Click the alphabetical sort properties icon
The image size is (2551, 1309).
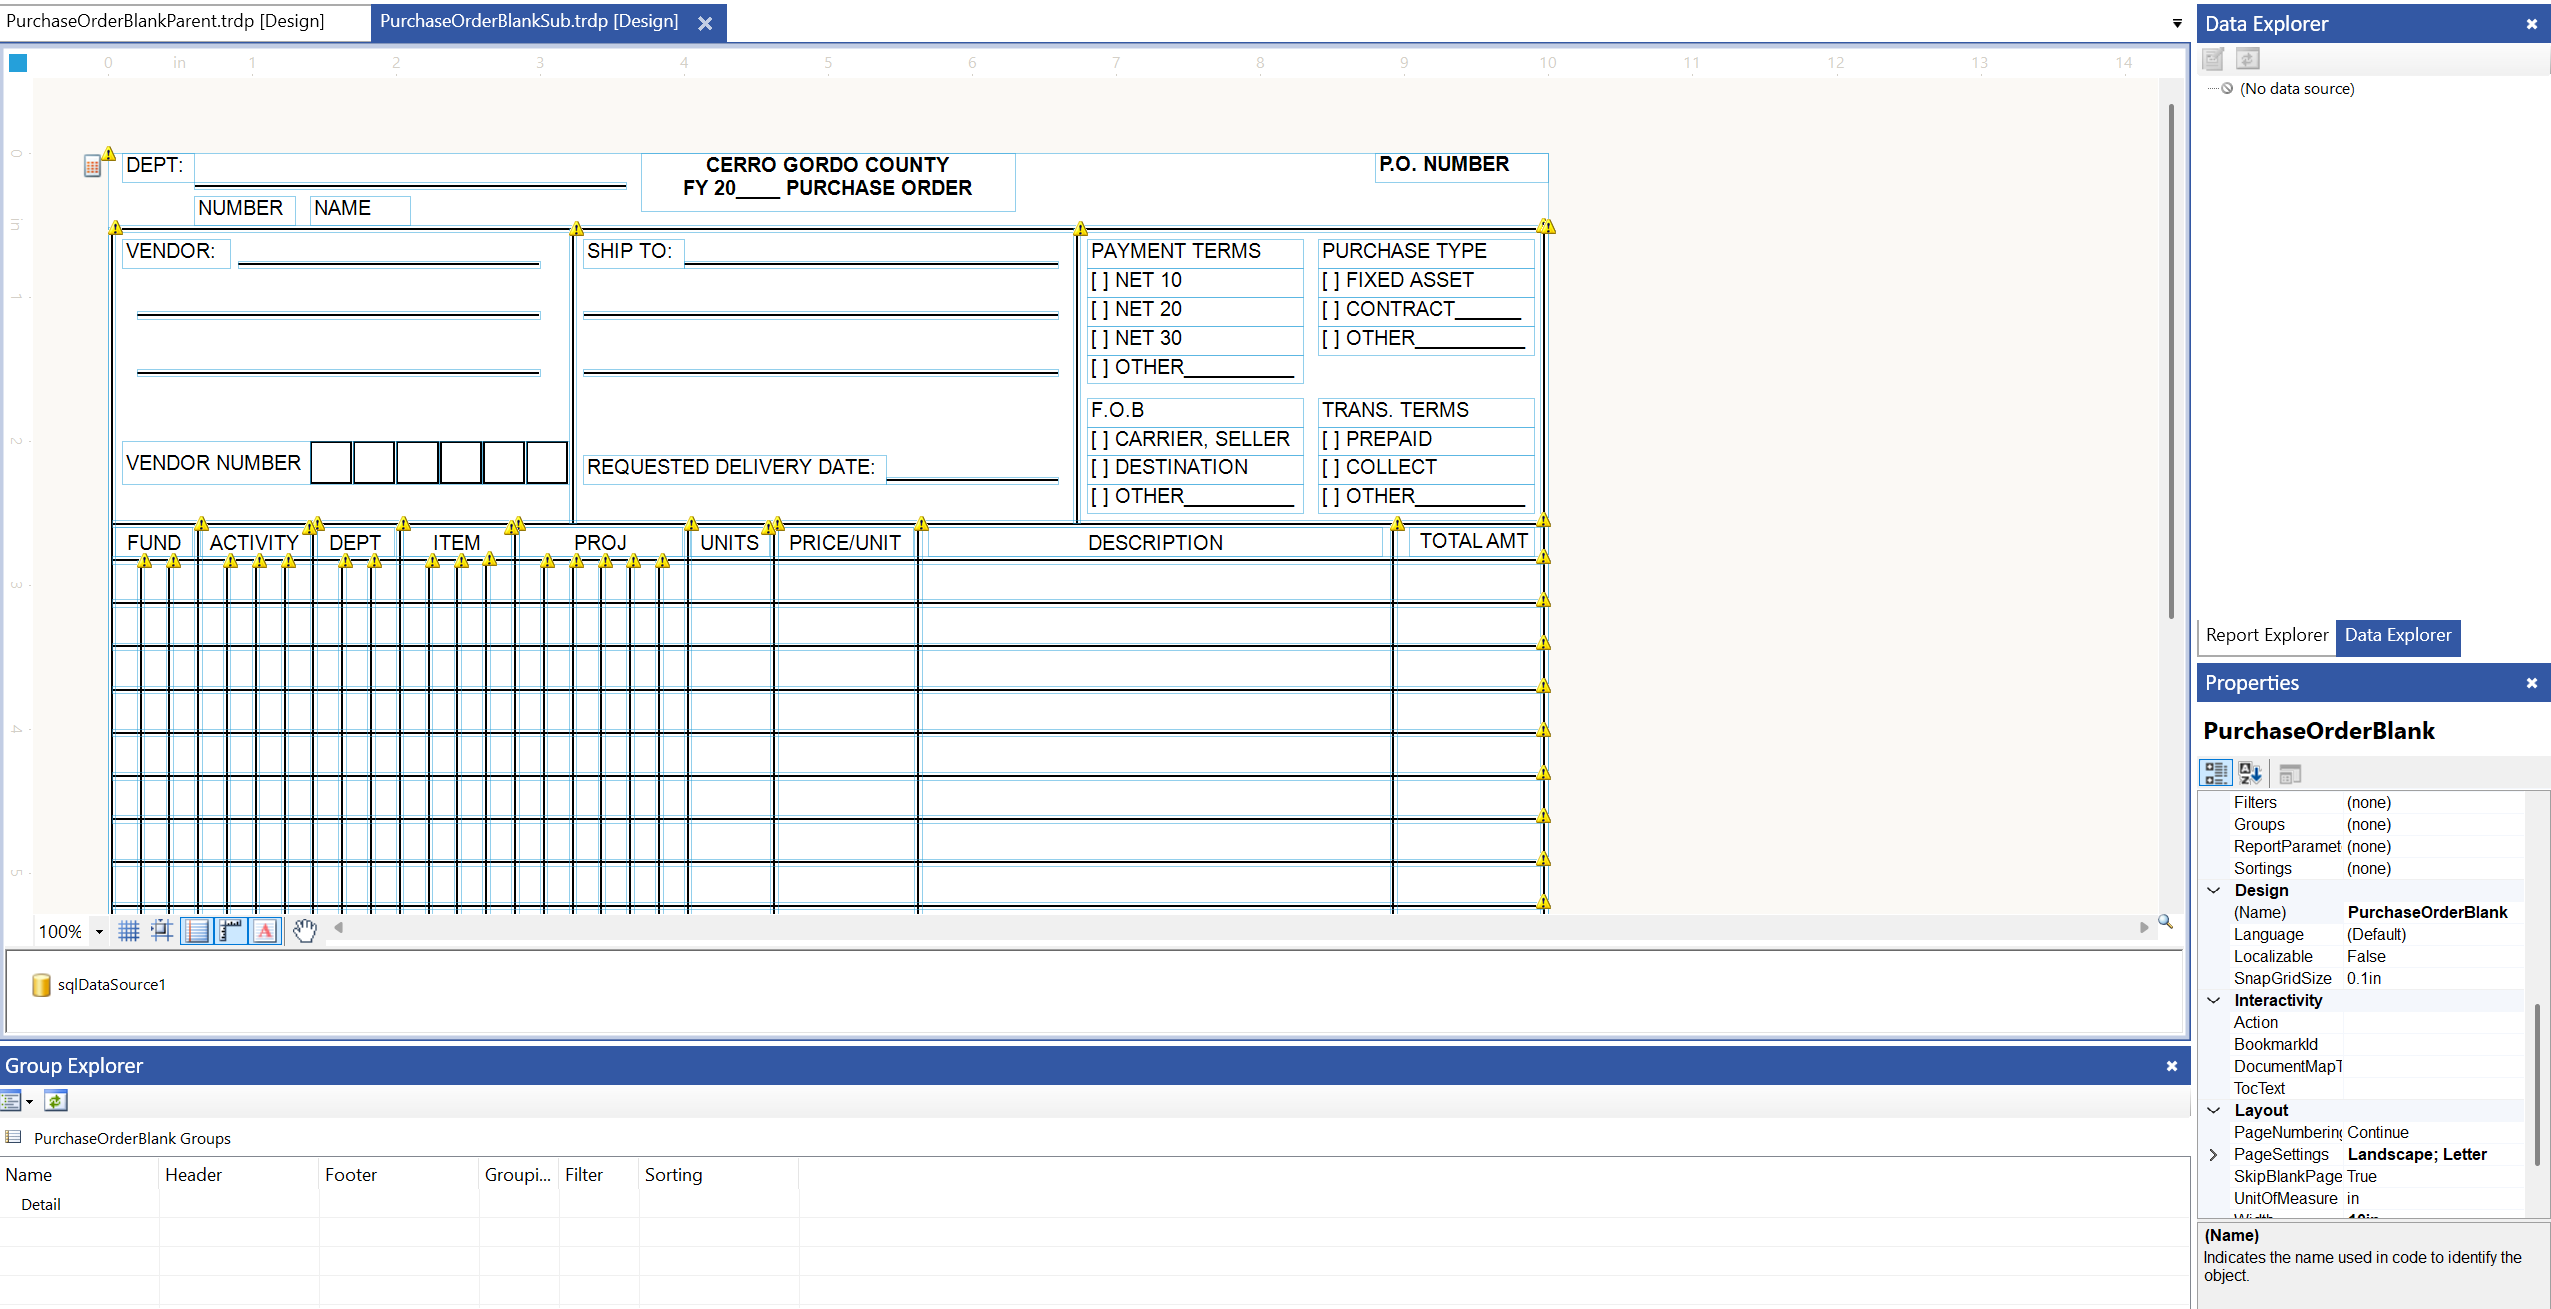coord(2250,773)
